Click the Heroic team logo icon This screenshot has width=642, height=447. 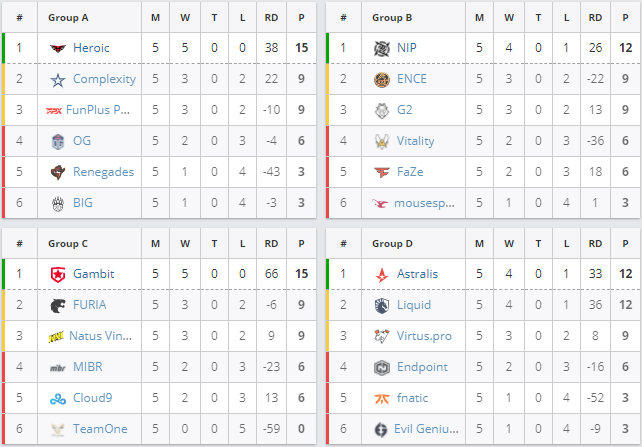pyautogui.click(x=58, y=48)
